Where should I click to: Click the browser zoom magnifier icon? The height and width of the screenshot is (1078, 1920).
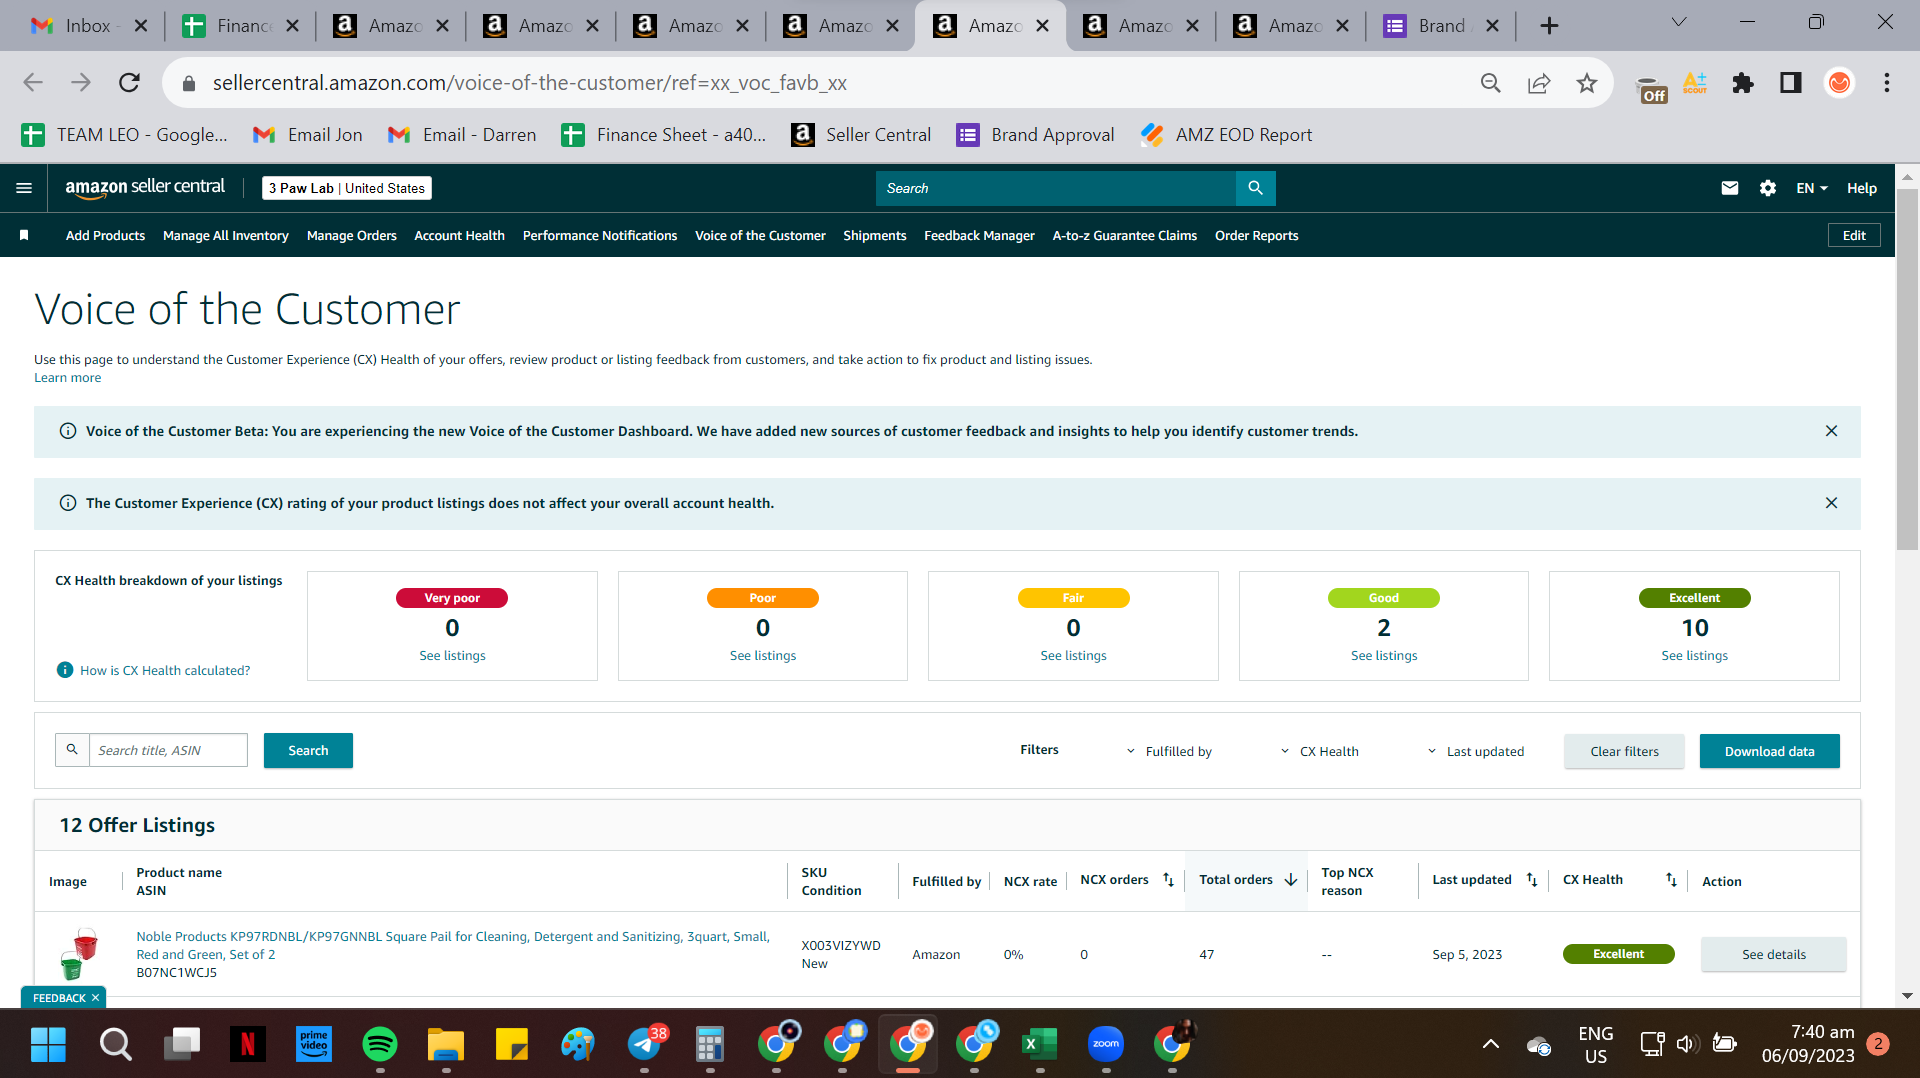[x=1491, y=83]
